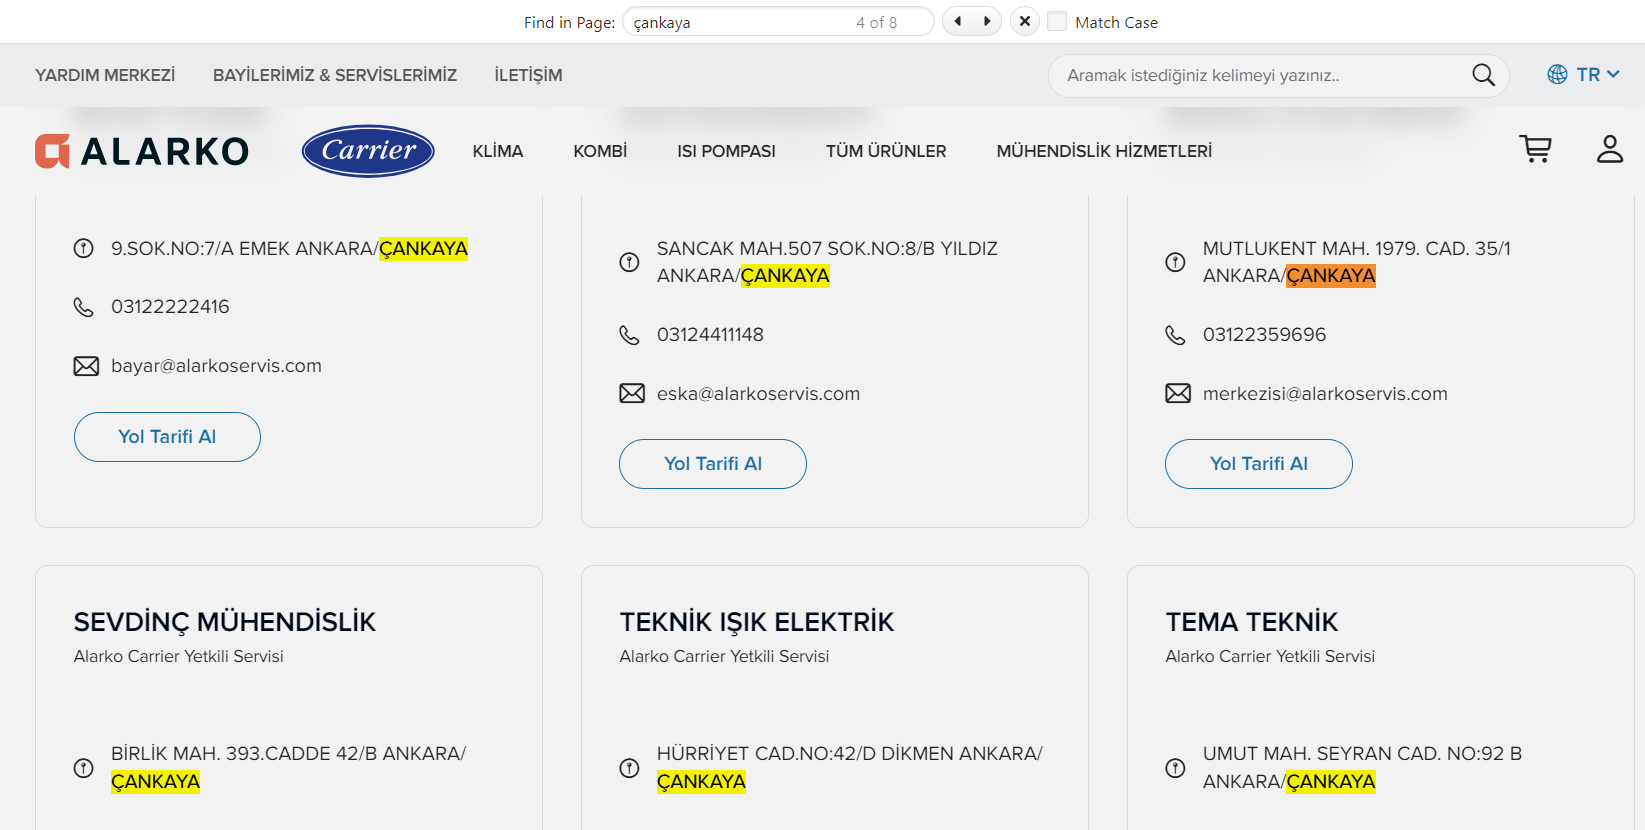This screenshot has height=830, width=1645.
Task: Click Yol Tarifi Al under bayar@alarkoservis.com
Action: 167,437
